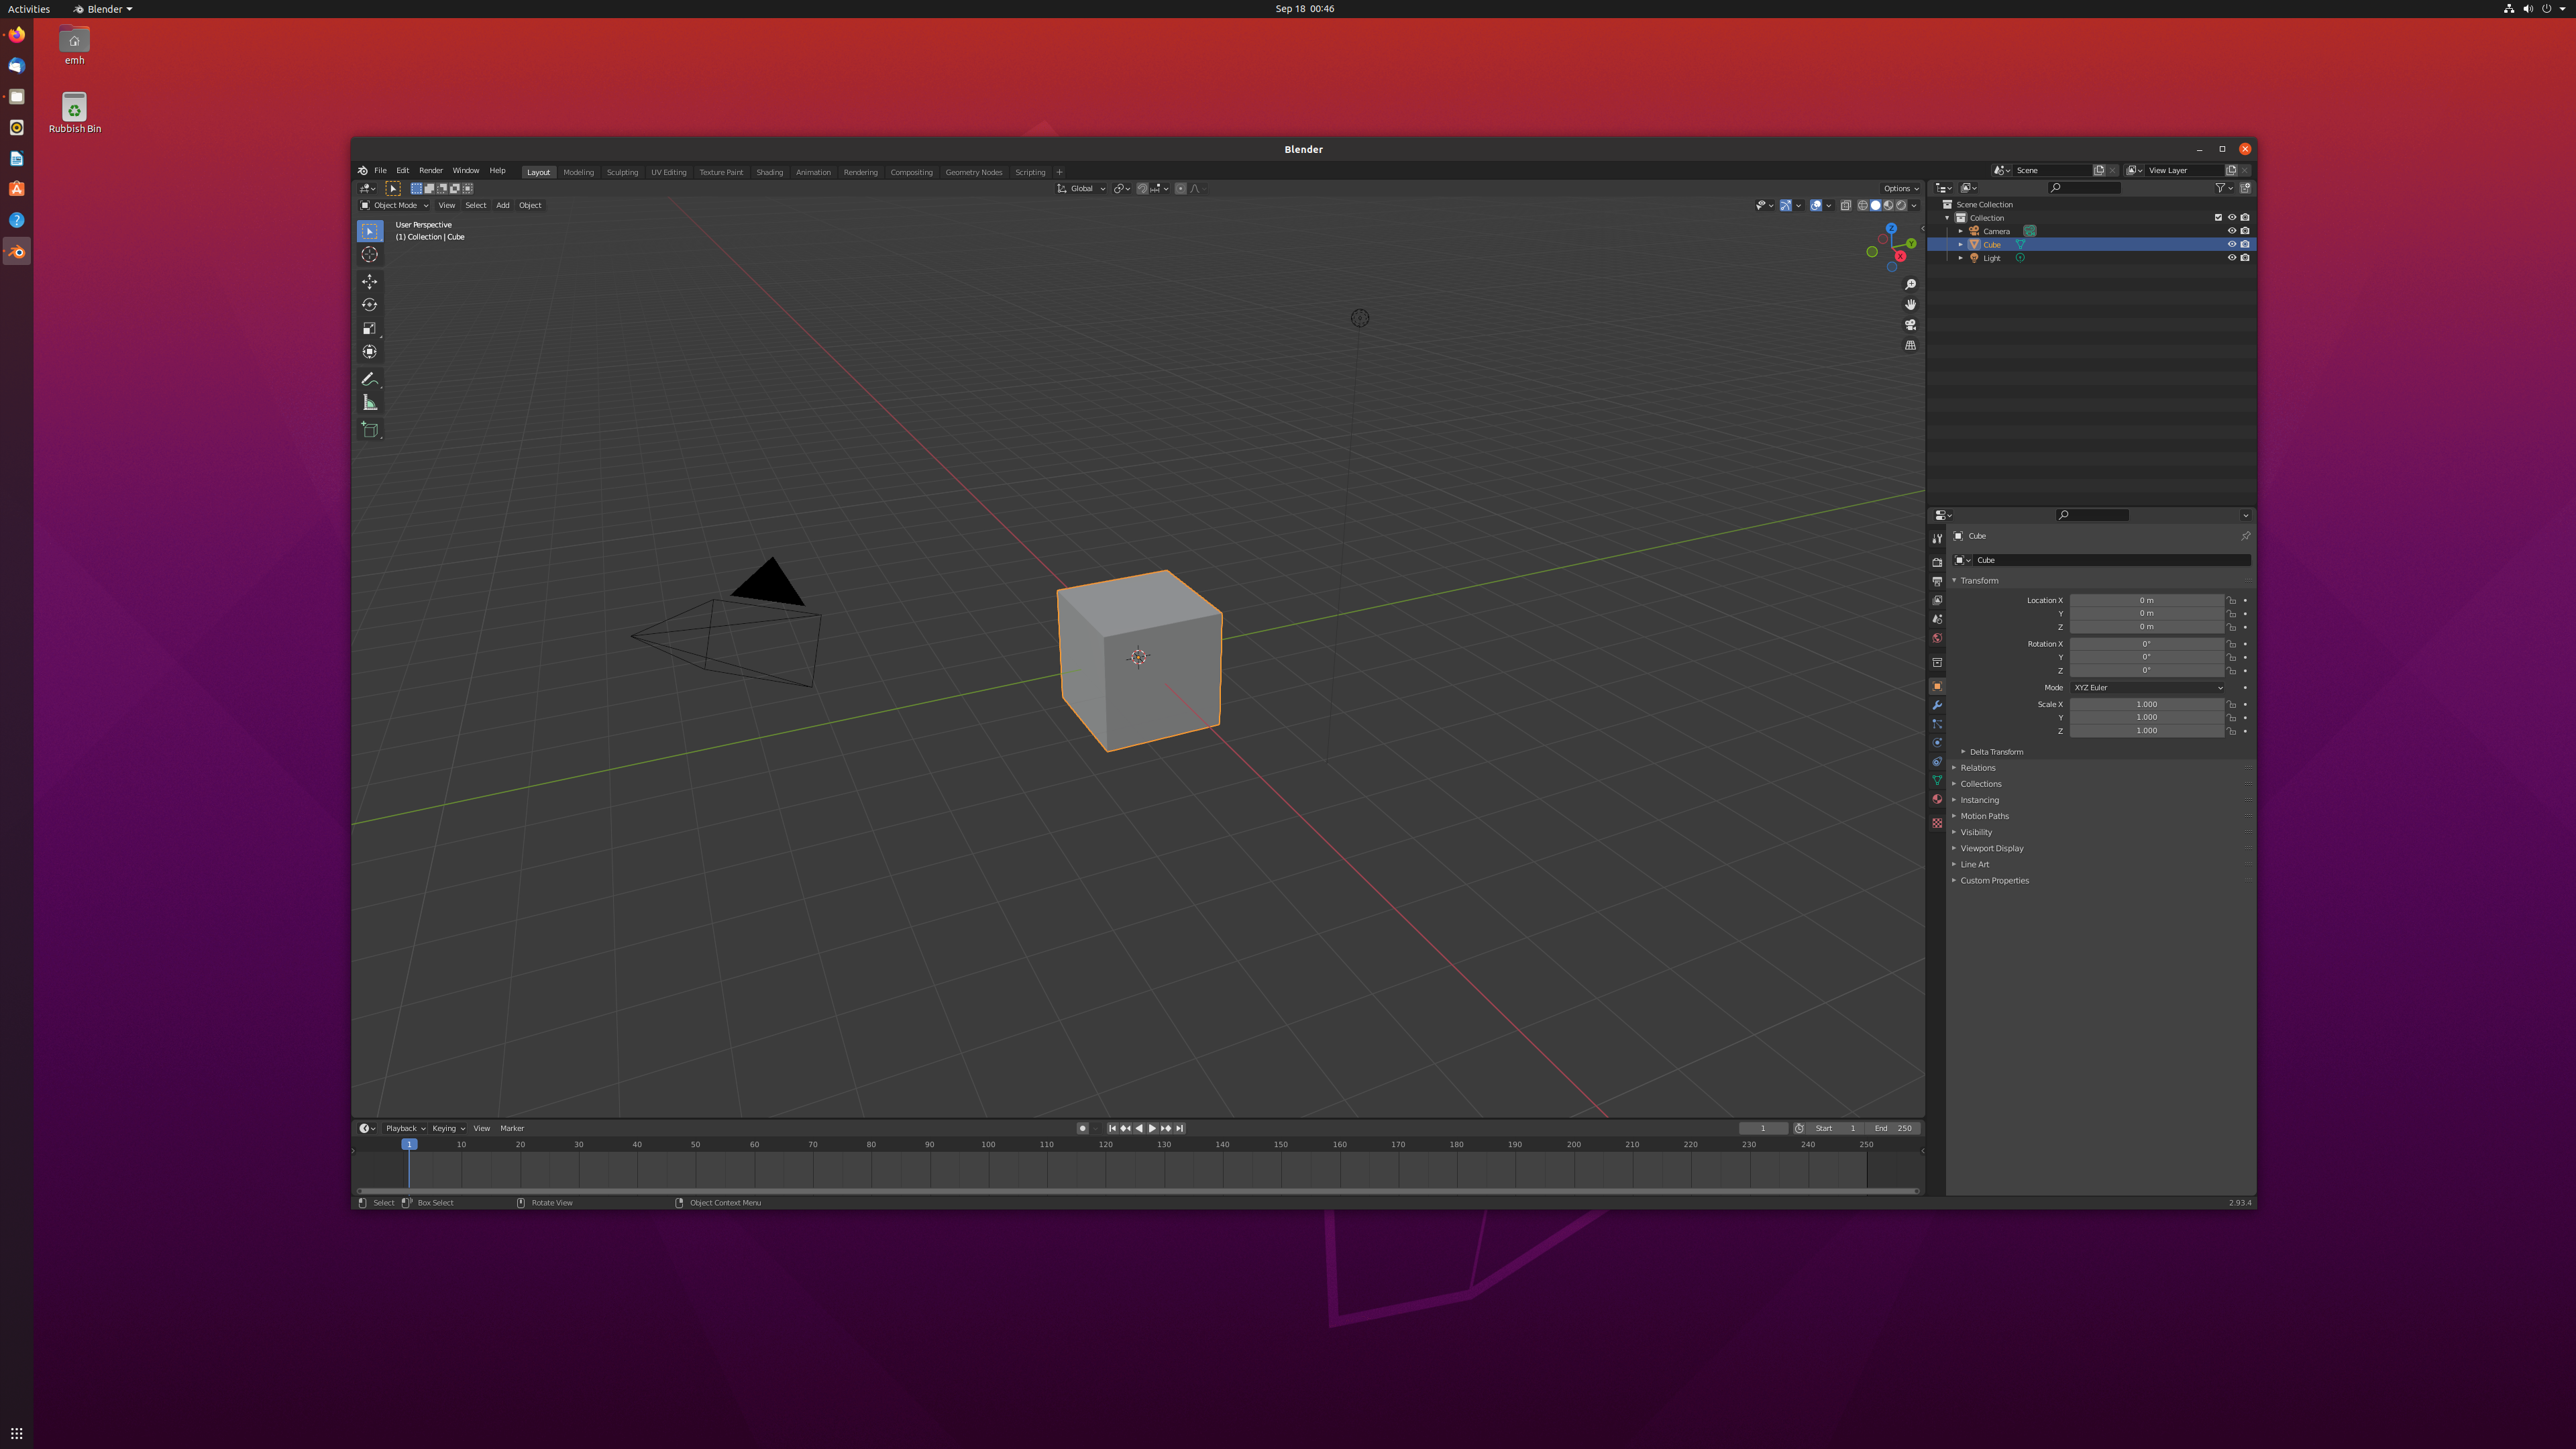
Task: Toggle snapping magnet in header
Action: click(x=1142, y=189)
